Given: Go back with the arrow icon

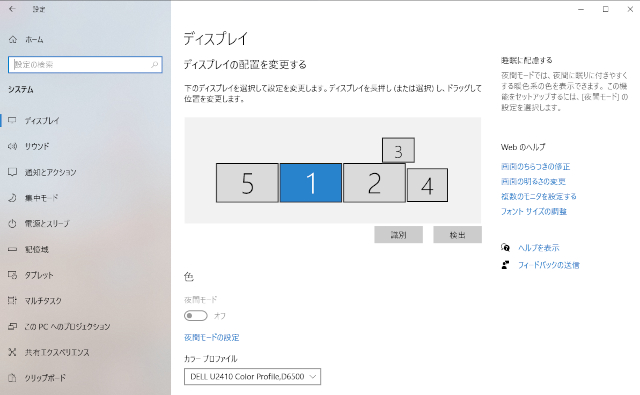Looking at the screenshot, I should pos(12,9).
